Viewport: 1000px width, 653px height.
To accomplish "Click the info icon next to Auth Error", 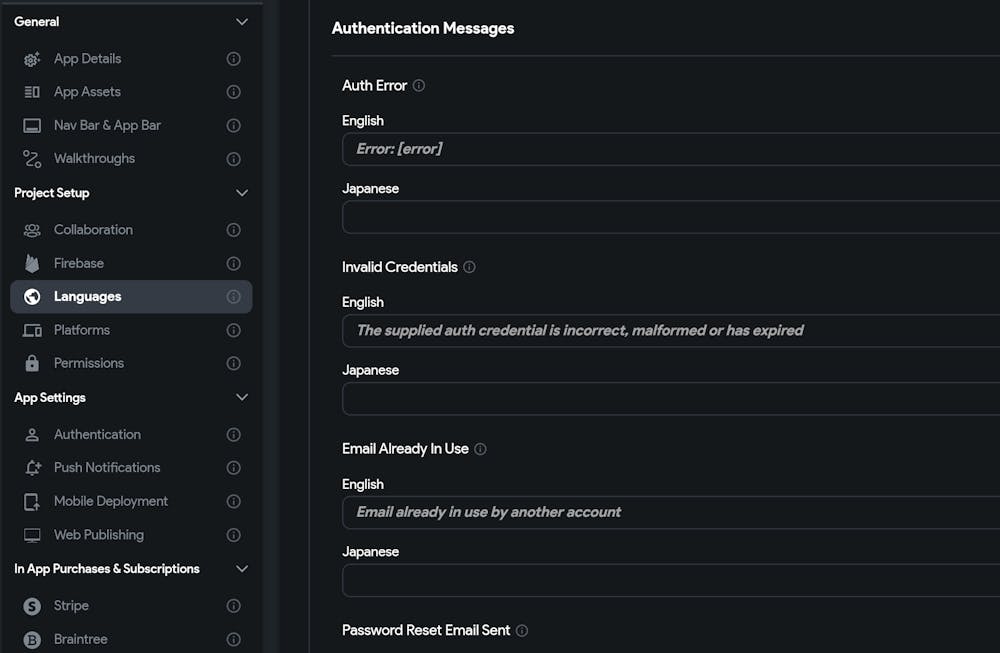I will pos(418,85).
